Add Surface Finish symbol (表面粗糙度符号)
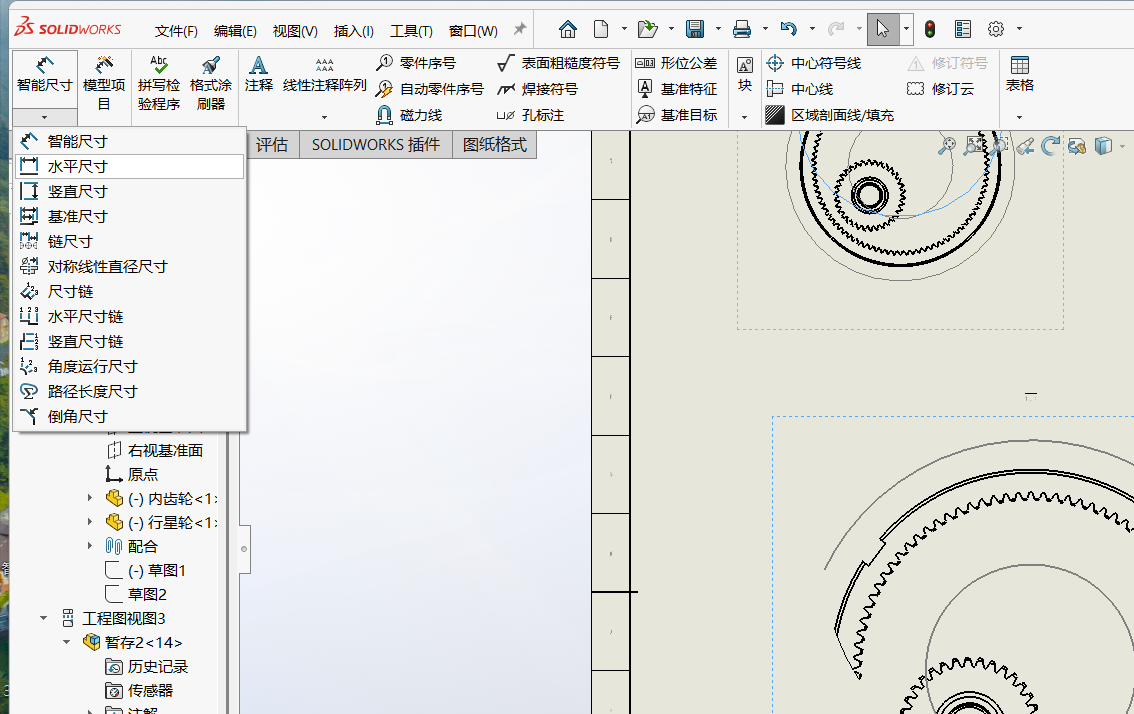The width and height of the screenshot is (1134, 714). coord(558,63)
